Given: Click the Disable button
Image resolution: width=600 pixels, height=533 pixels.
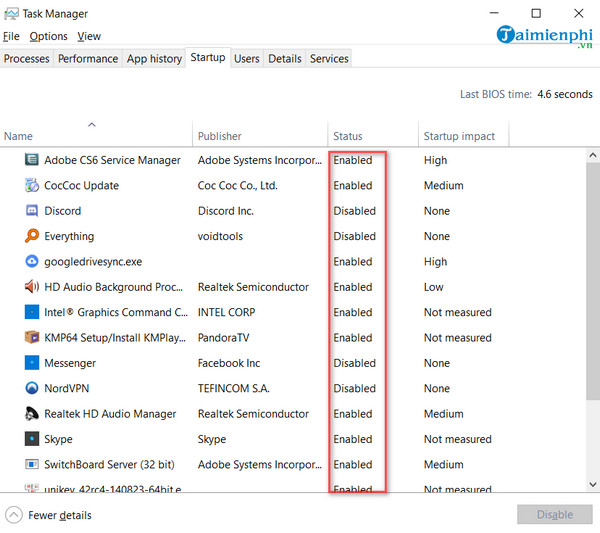Looking at the screenshot, I should coord(554,514).
